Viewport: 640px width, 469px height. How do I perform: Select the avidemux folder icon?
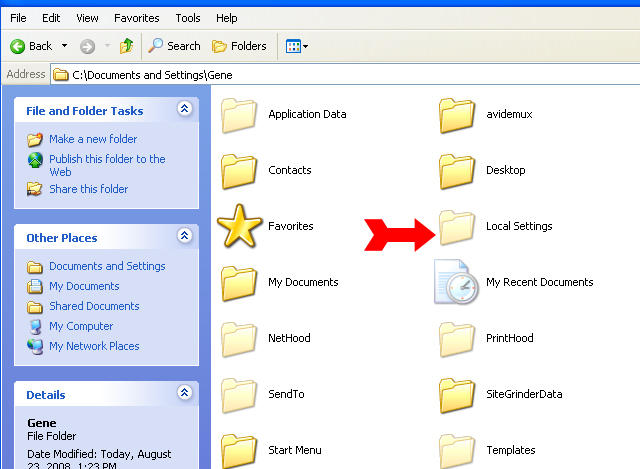click(x=457, y=116)
